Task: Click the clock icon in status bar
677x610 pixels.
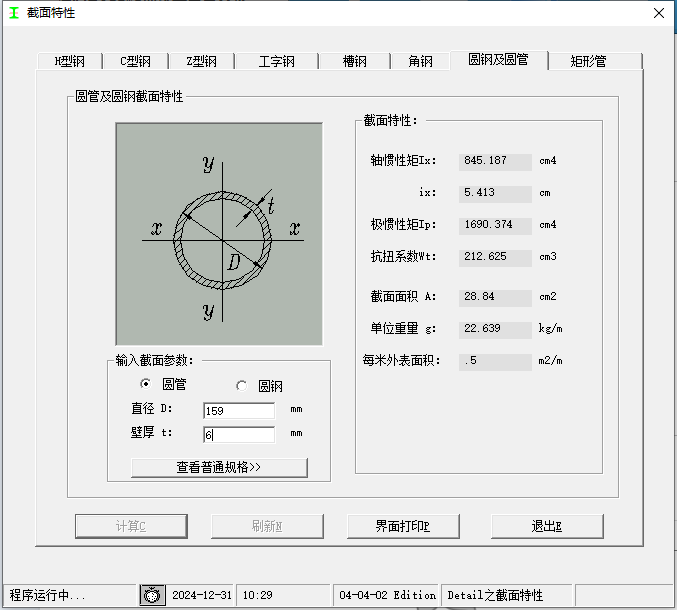Action: 152,595
